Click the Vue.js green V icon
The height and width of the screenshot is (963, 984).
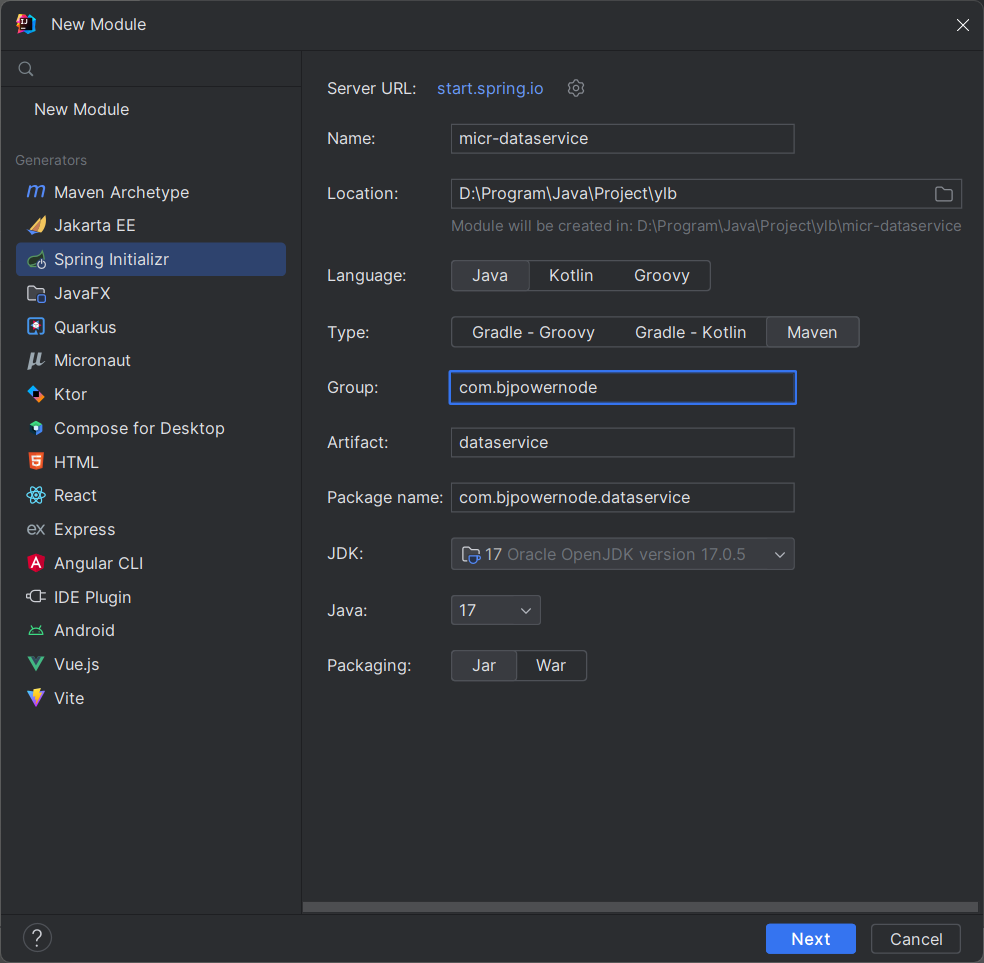(x=36, y=664)
